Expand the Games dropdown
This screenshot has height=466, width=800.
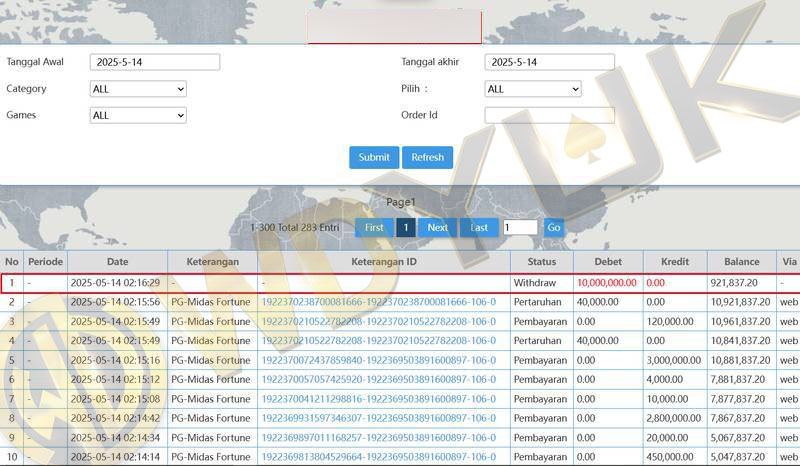point(138,115)
